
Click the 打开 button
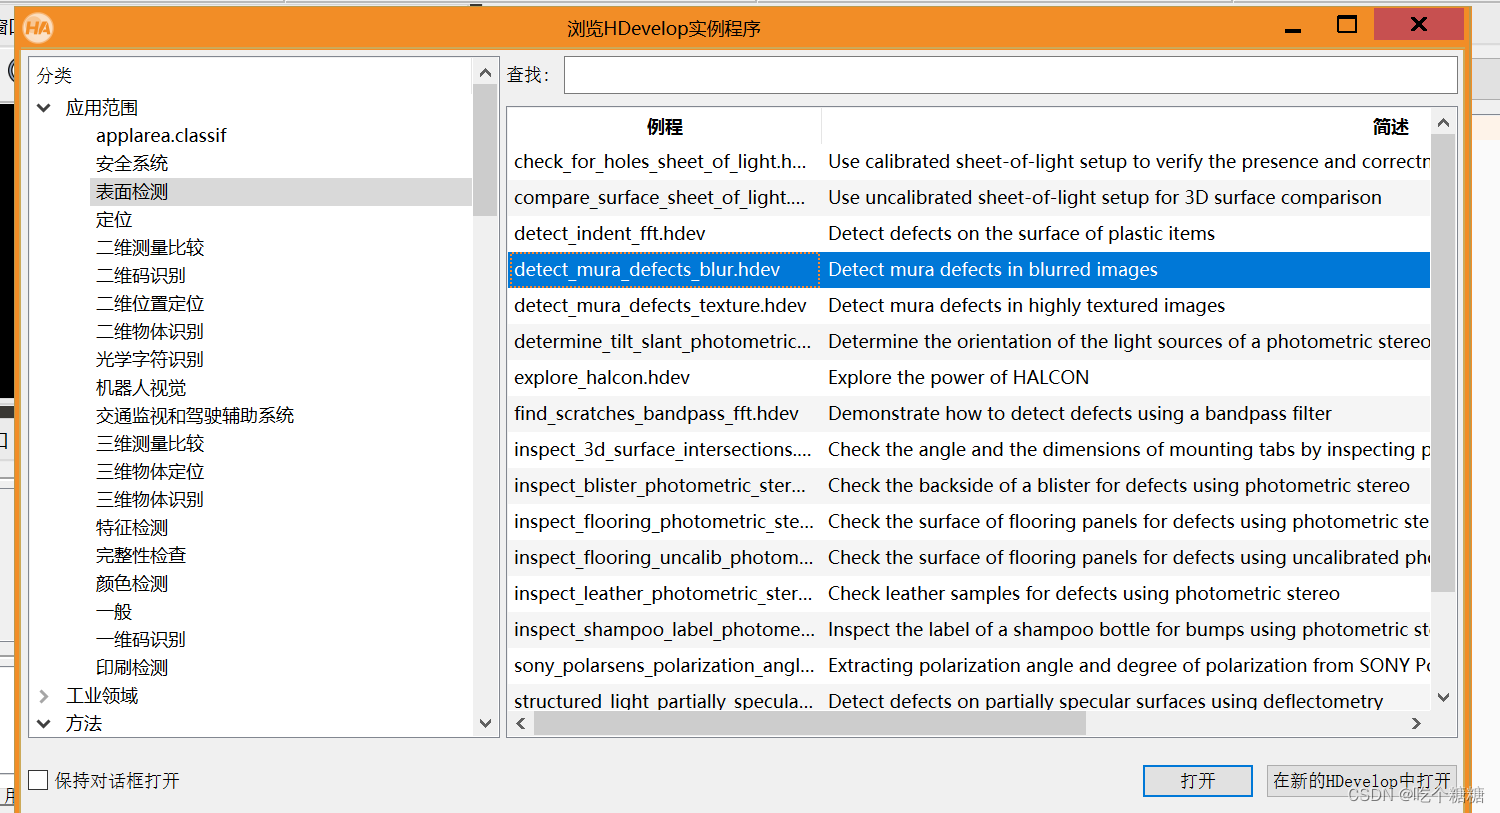point(1198,781)
